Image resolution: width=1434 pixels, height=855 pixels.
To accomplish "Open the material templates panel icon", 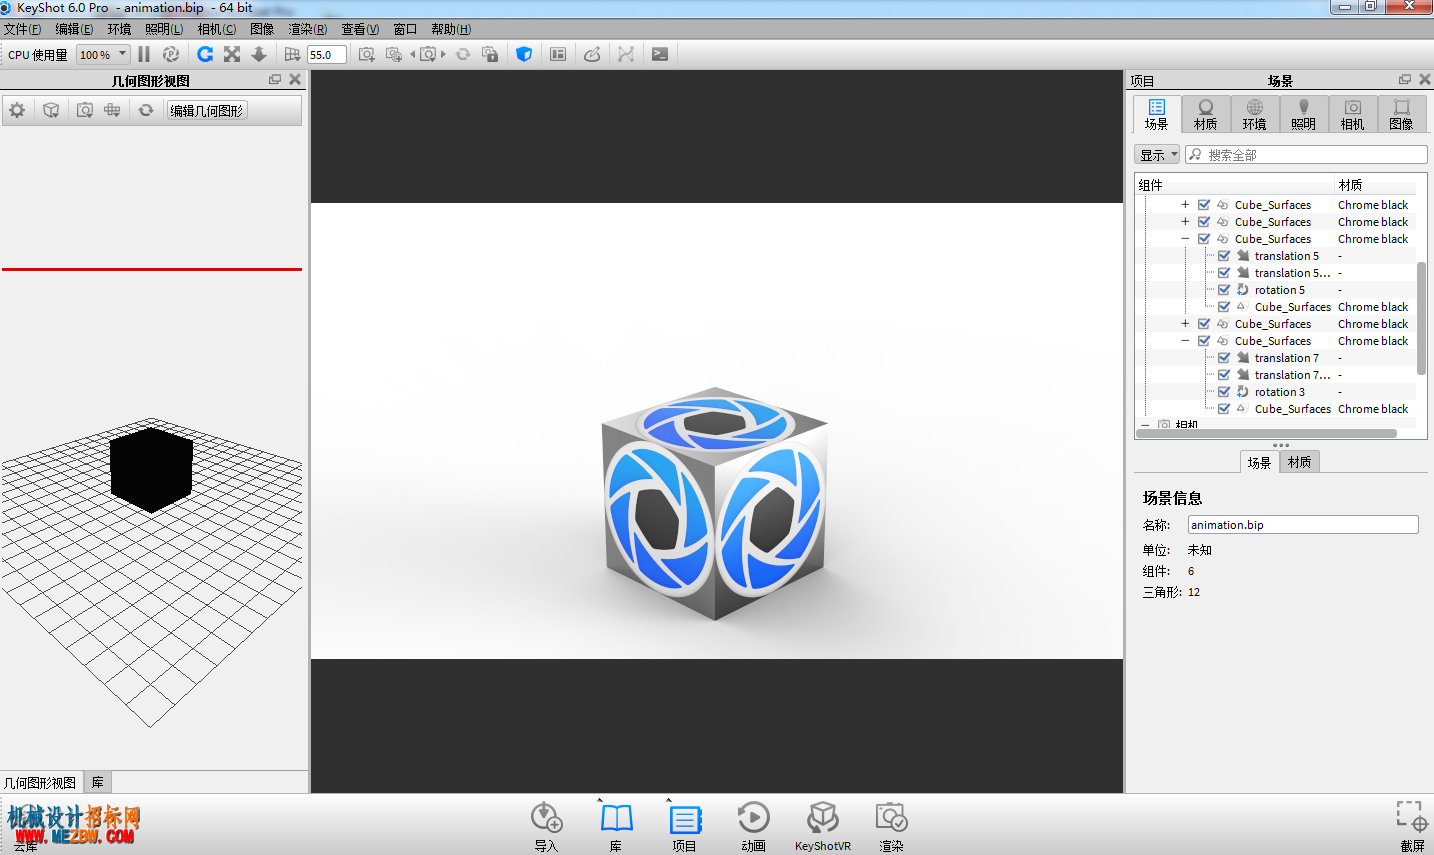I will coord(558,54).
